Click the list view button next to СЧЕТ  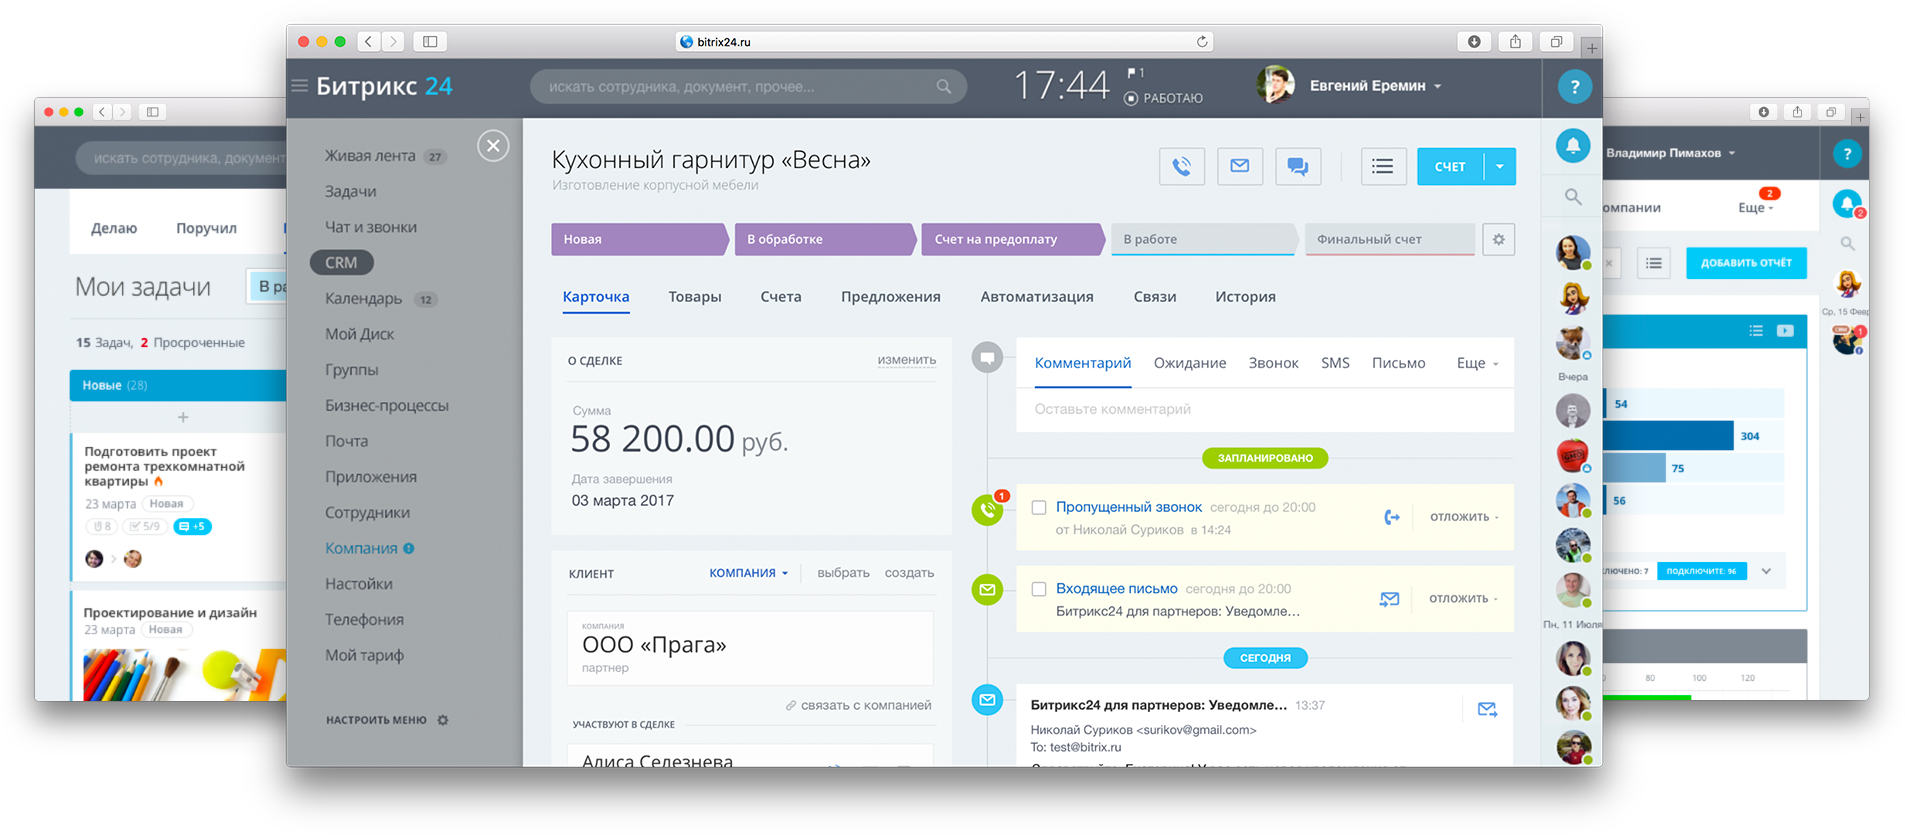(1383, 166)
